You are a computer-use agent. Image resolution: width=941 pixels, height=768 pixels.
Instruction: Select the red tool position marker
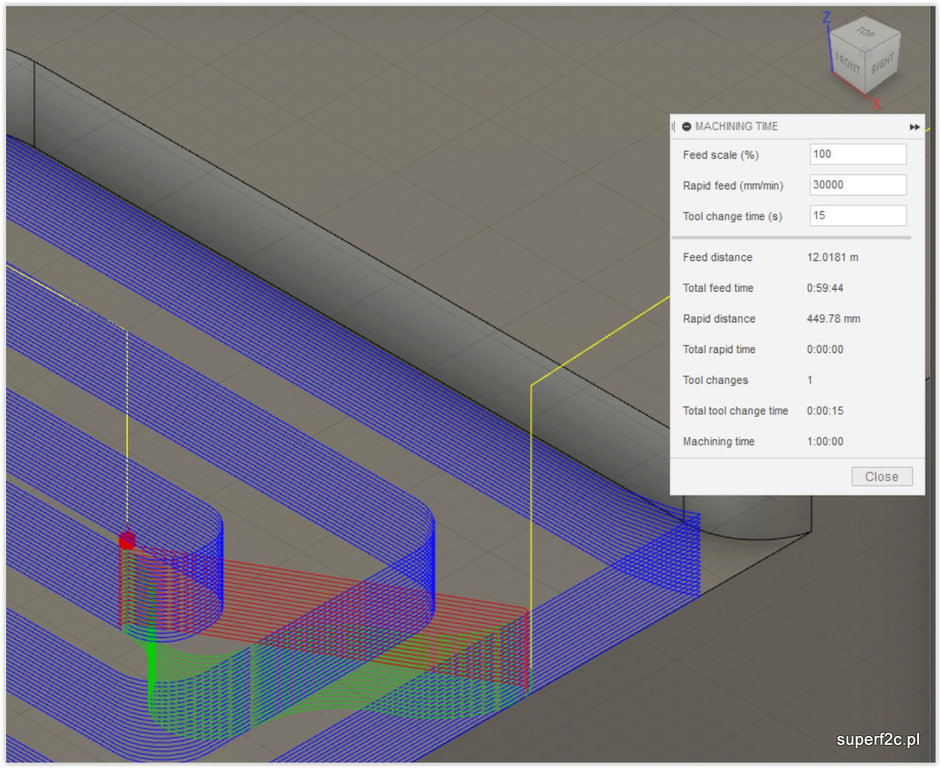point(127,540)
